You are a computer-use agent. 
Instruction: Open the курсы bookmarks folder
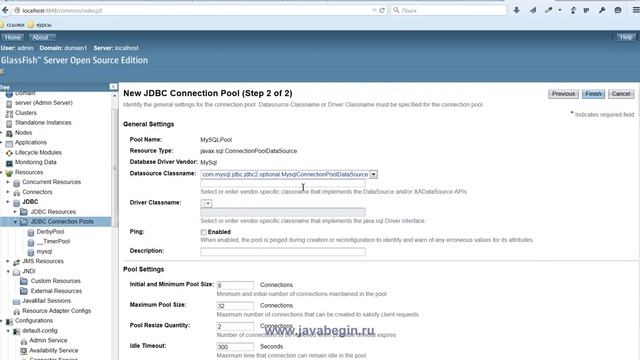[40, 25]
